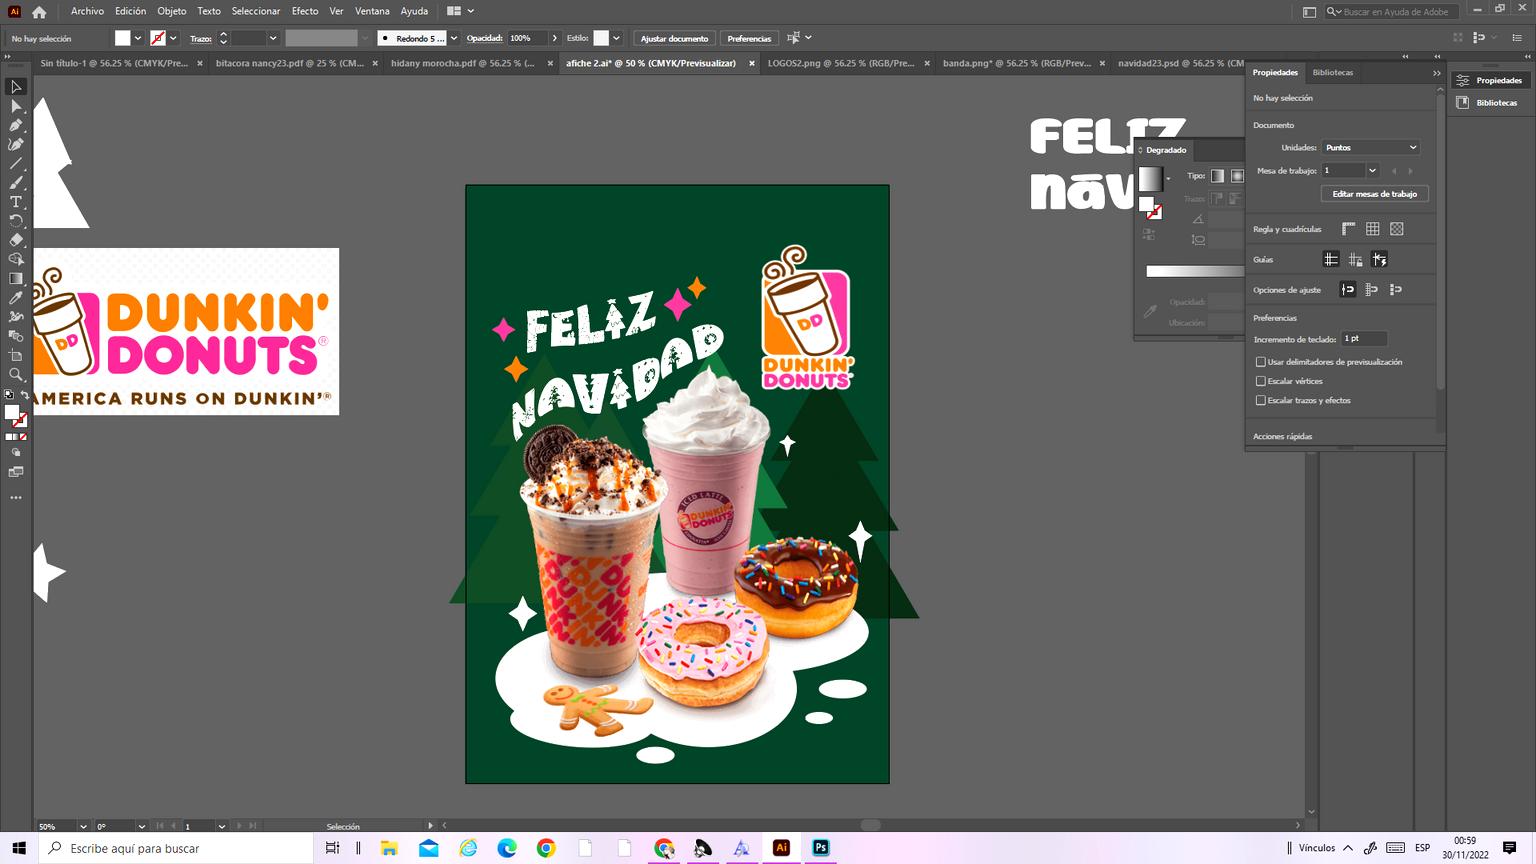1536x864 pixels.
Task: Click the fill color swatch in control bar
Action: (x=122, y=38)
